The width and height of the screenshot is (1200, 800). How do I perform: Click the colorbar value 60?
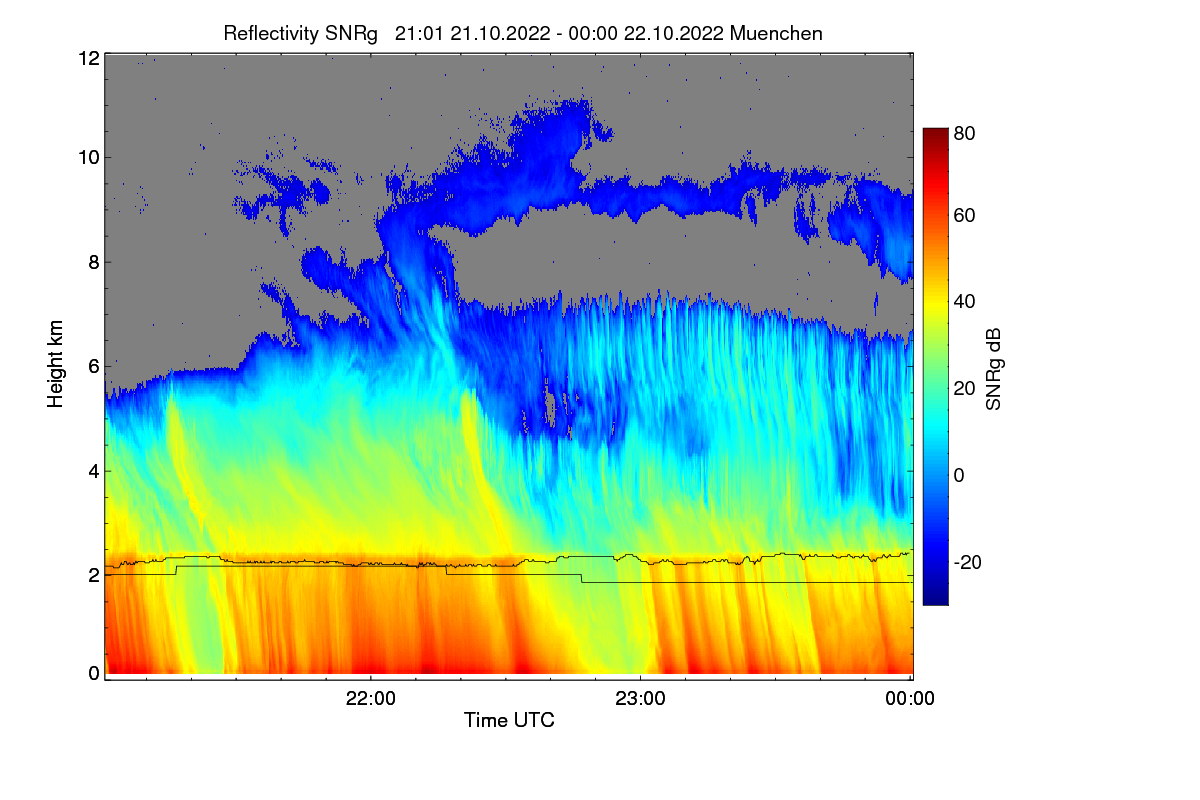pyautogui.click(x=966, y=215)
